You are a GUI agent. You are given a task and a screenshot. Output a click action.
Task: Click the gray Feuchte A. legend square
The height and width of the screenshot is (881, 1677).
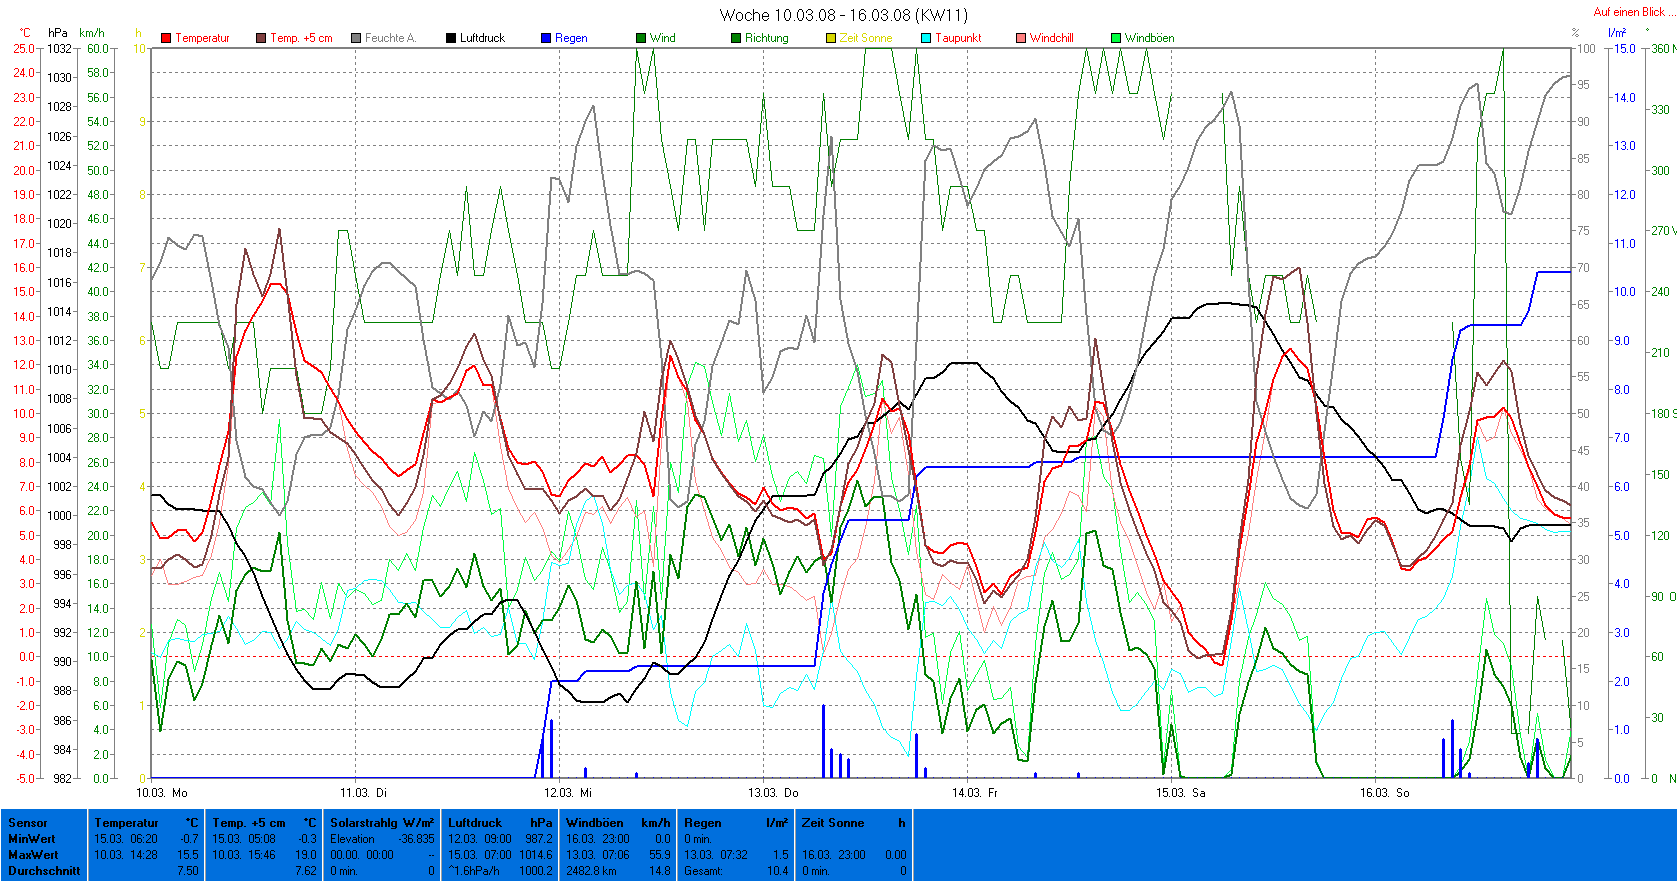[356, 38]
